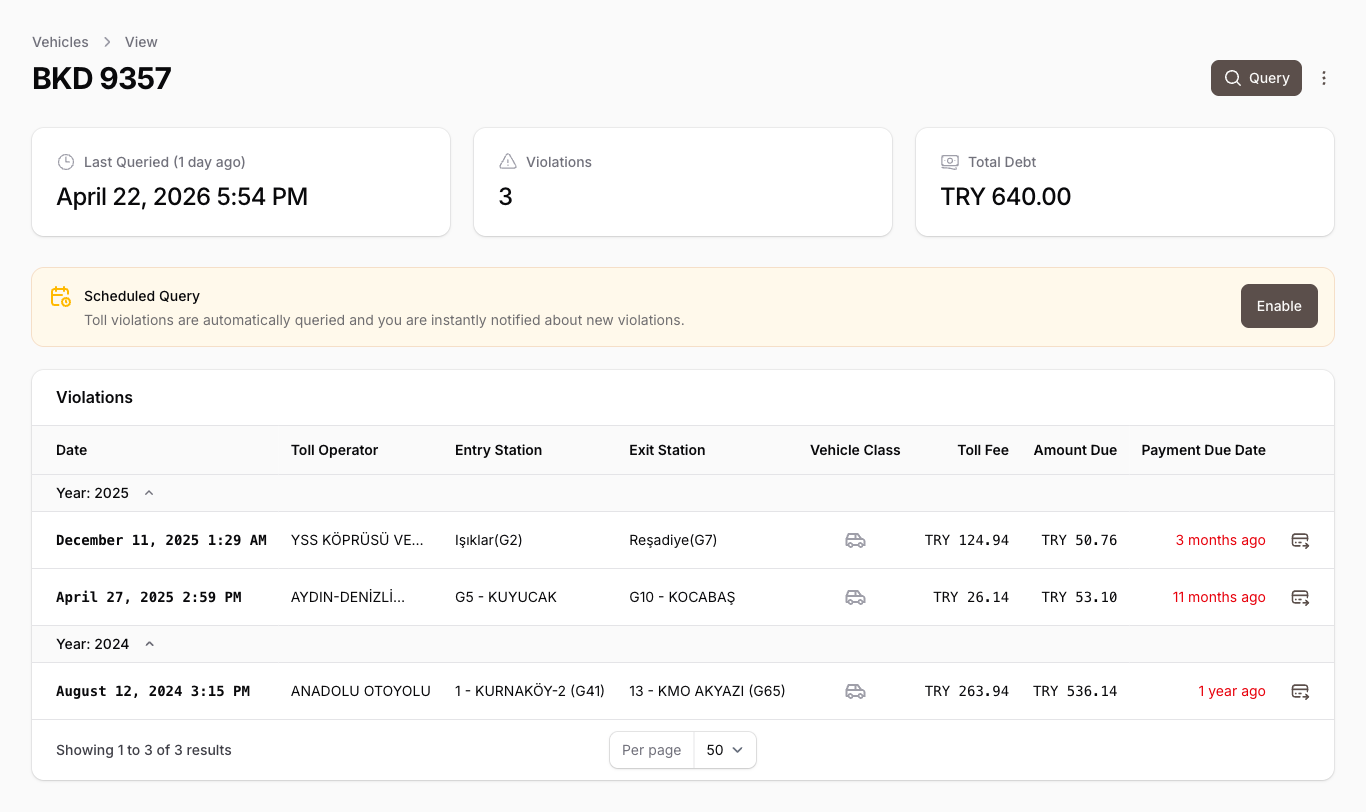Open the Per page dropdown showing 50
The height and width of the screenshot is (812, 1366).
click(725, 750)
